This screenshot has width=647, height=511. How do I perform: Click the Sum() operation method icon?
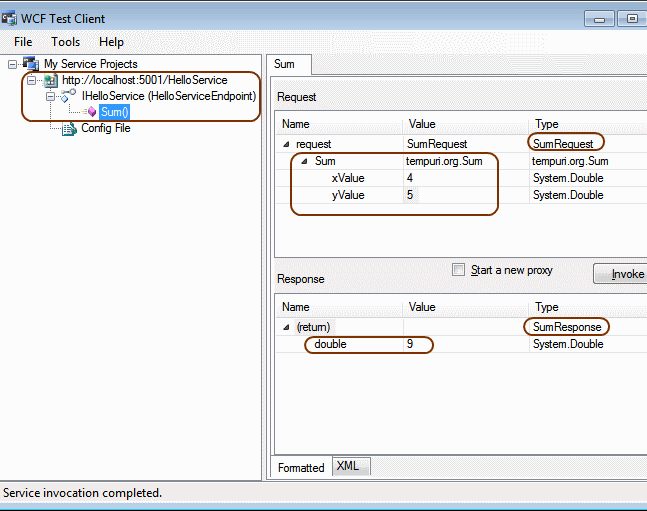click(90, 112)
